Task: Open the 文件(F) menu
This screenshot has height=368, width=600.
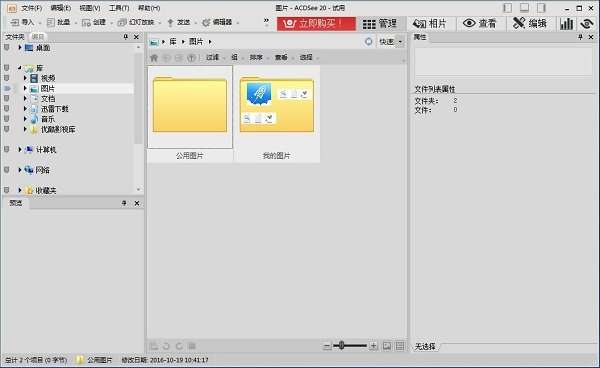Action: [31, 8]
